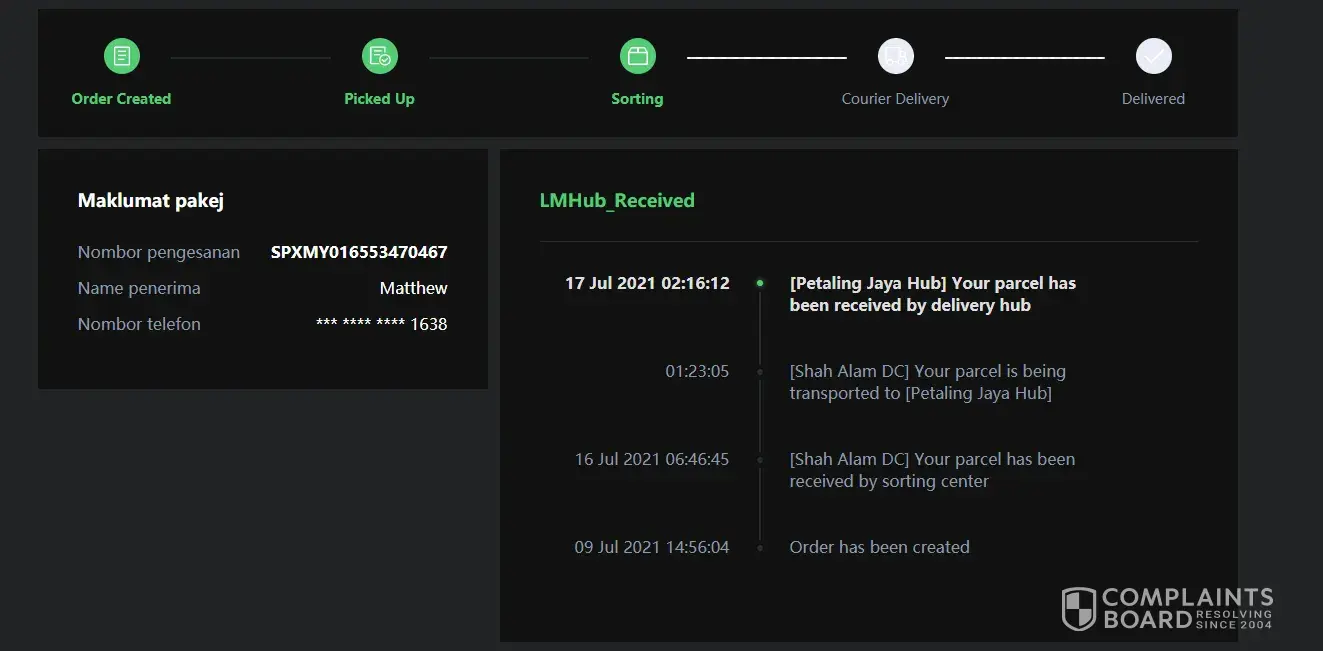Click the Picked Up step icon

(x=380, y=56)
